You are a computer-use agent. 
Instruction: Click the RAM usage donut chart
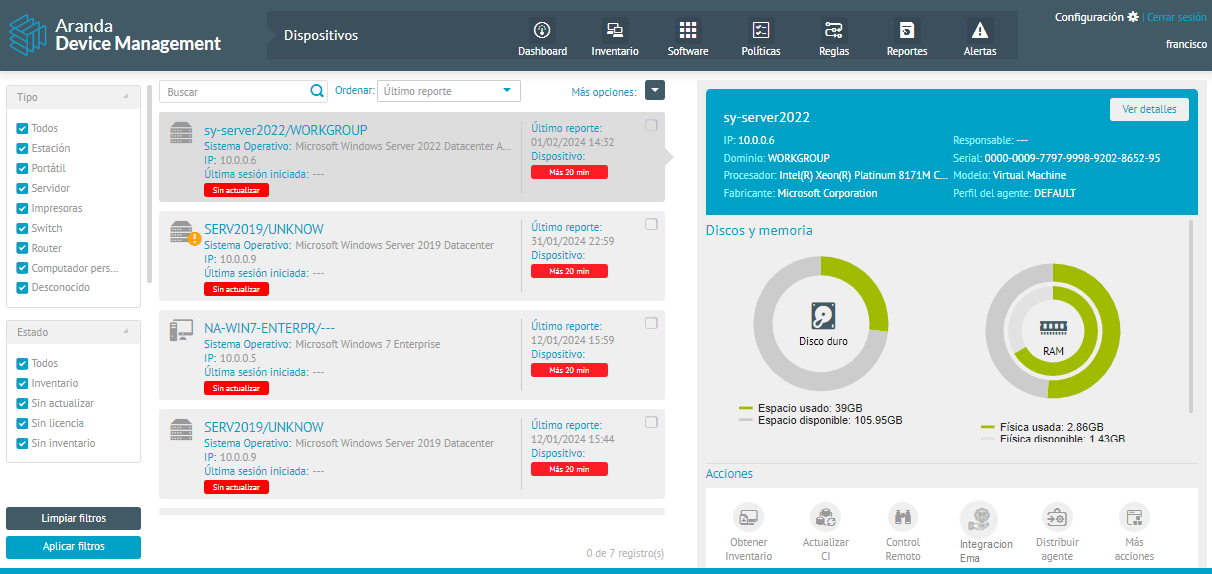(x=1052, y=331)
